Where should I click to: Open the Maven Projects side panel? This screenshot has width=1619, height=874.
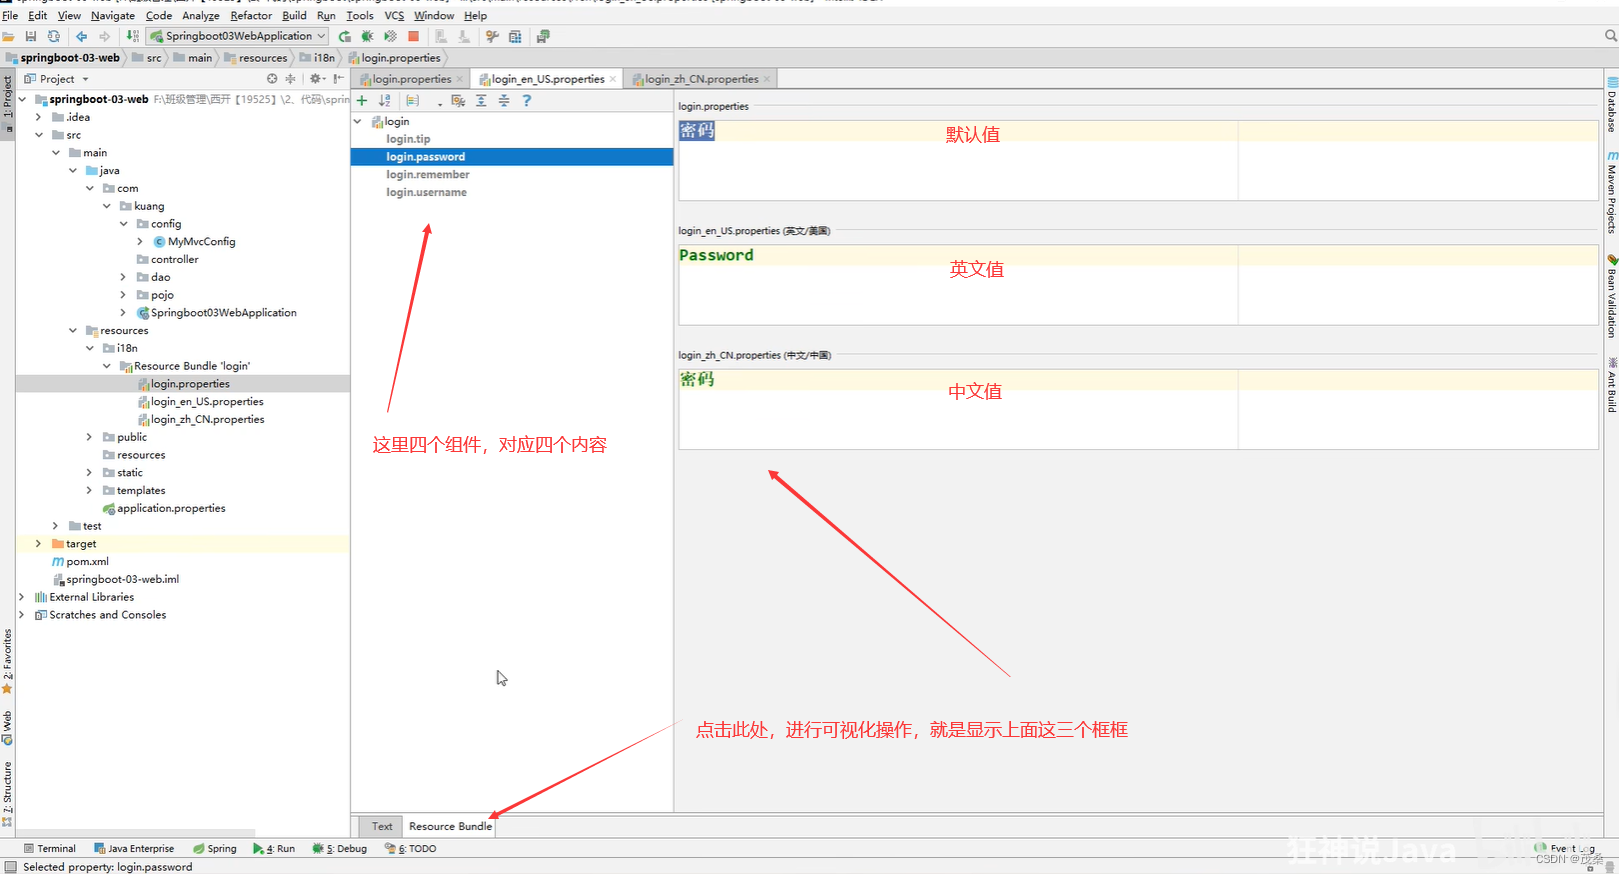pyautogui.click(x=1611, y=191)
